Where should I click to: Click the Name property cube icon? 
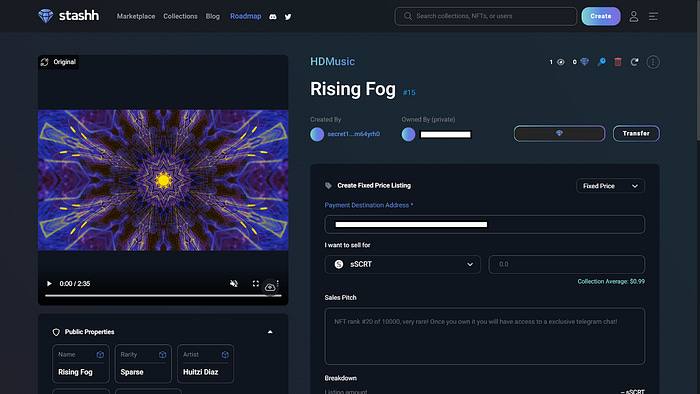click(x=100, y=354)
